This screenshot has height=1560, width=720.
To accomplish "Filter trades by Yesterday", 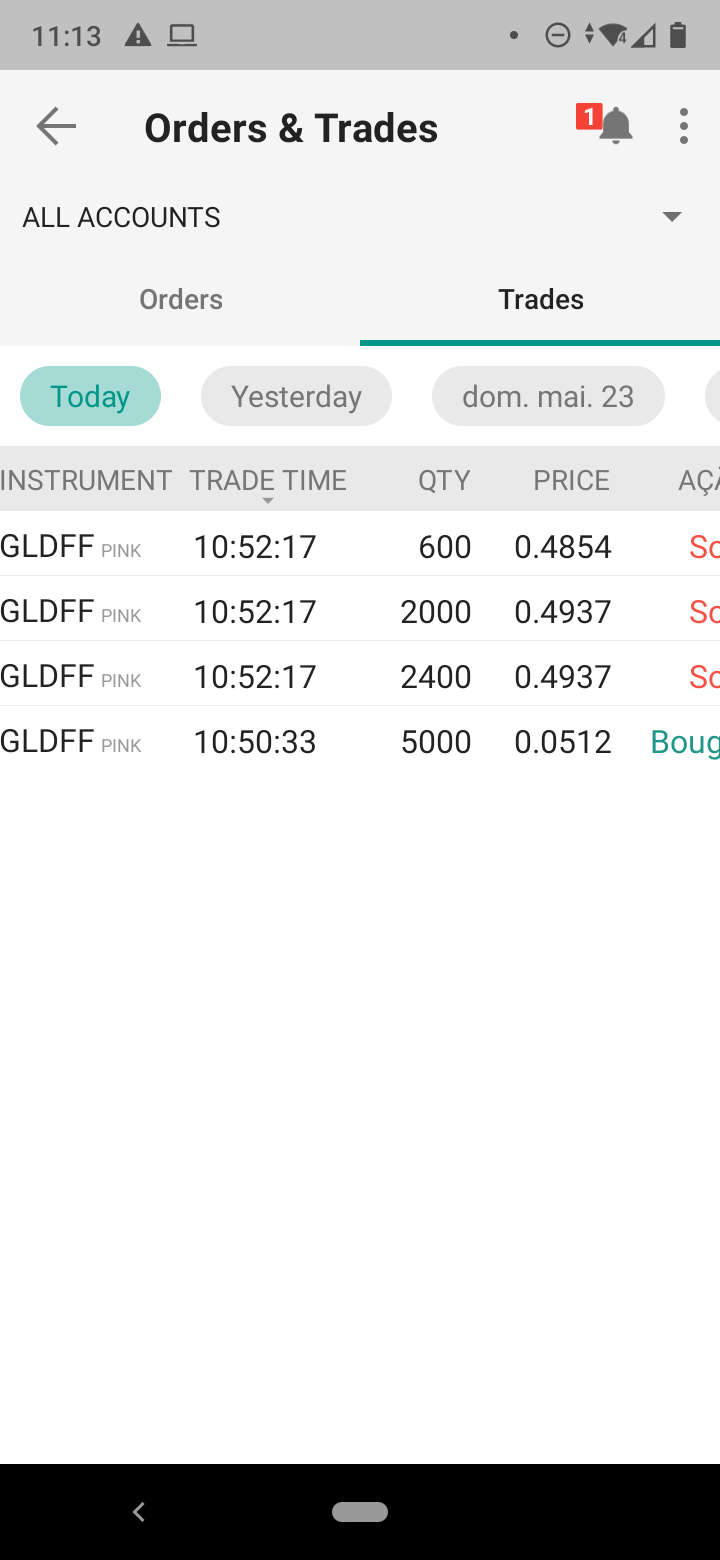I will coord(296,397).
